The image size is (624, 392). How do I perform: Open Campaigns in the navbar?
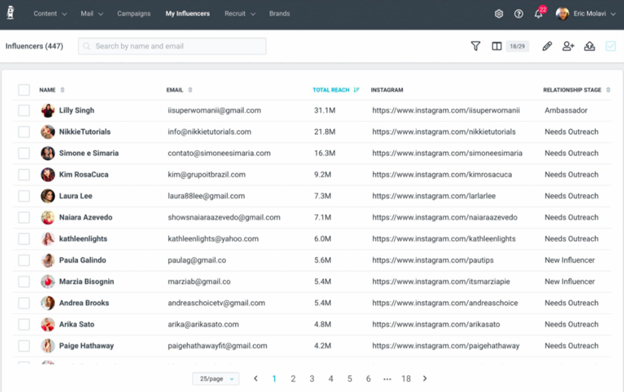(134, 14)
